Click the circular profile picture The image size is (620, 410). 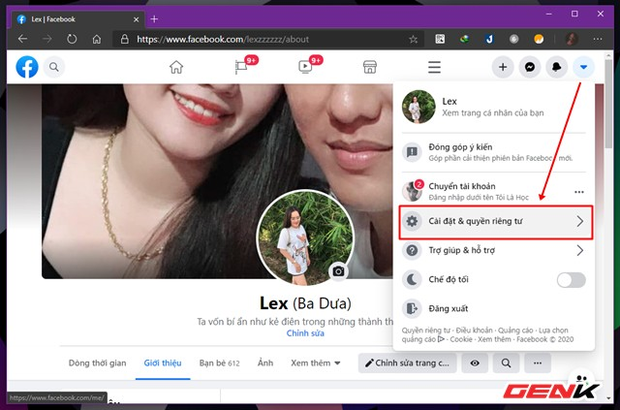click(x=305, y=237)
